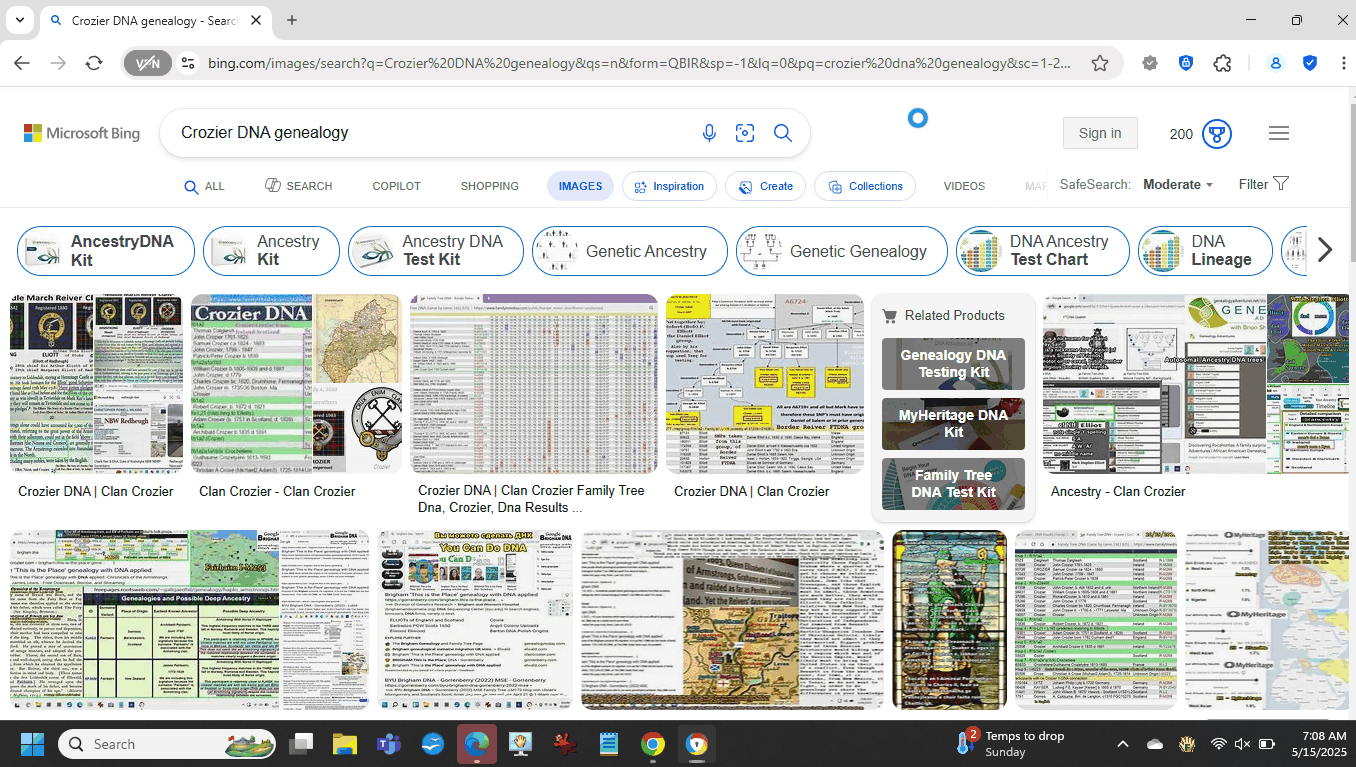Select the AncestryDNA Kit suggestion chip

coord(107,250)
